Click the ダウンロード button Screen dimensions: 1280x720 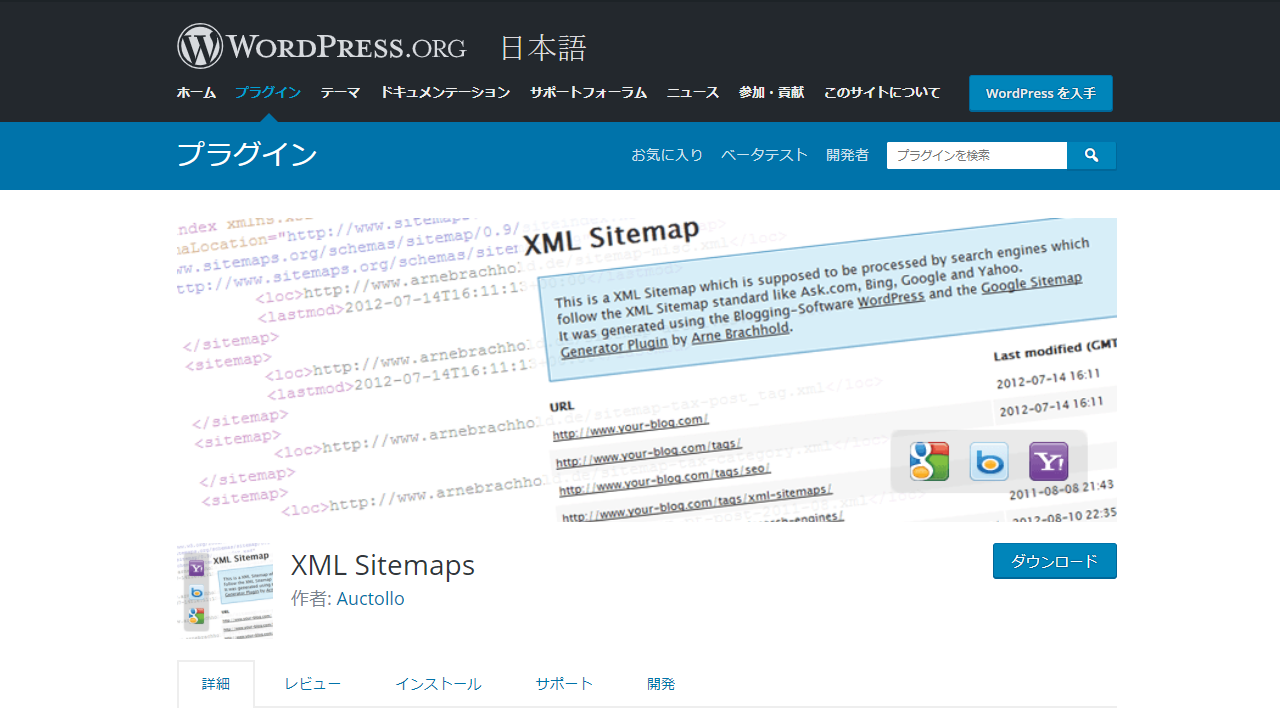[1055, 561]
